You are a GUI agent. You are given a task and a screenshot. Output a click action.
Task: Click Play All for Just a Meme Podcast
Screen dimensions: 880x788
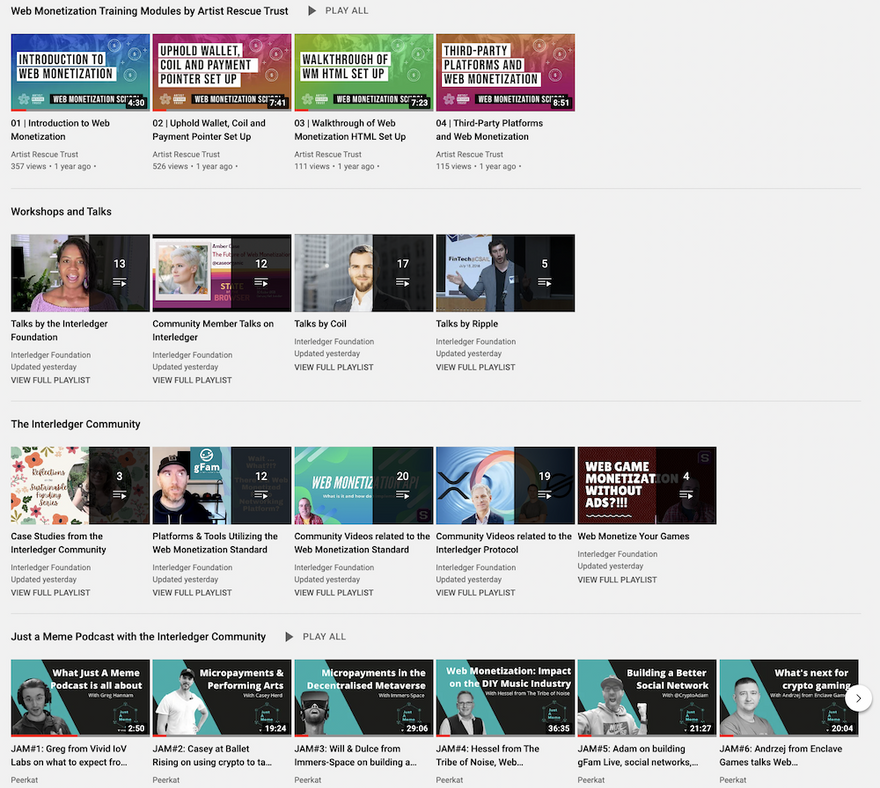[x=314, y=637]
